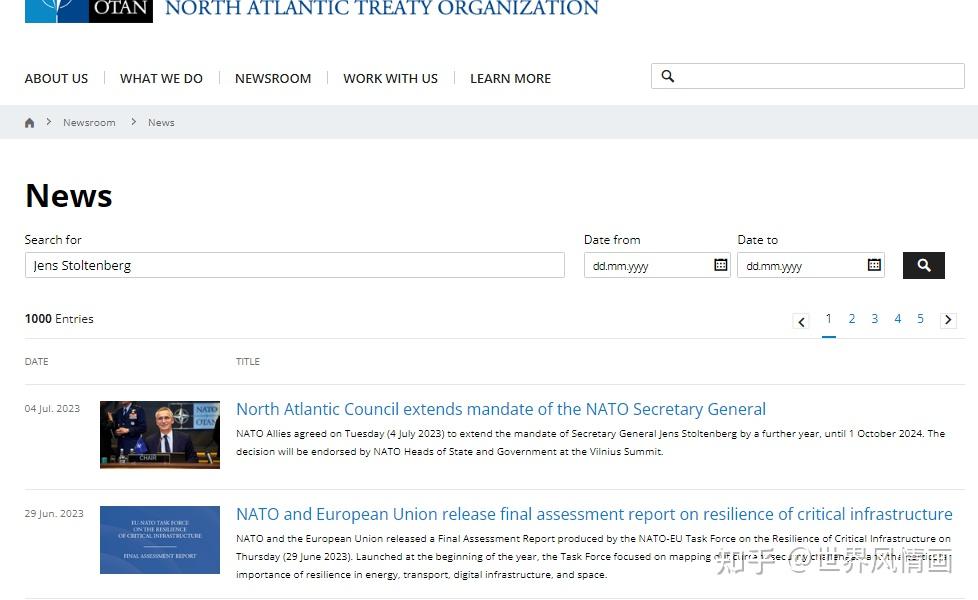
Task: Open the Date from calendar icon
Action: coord(720,265)
